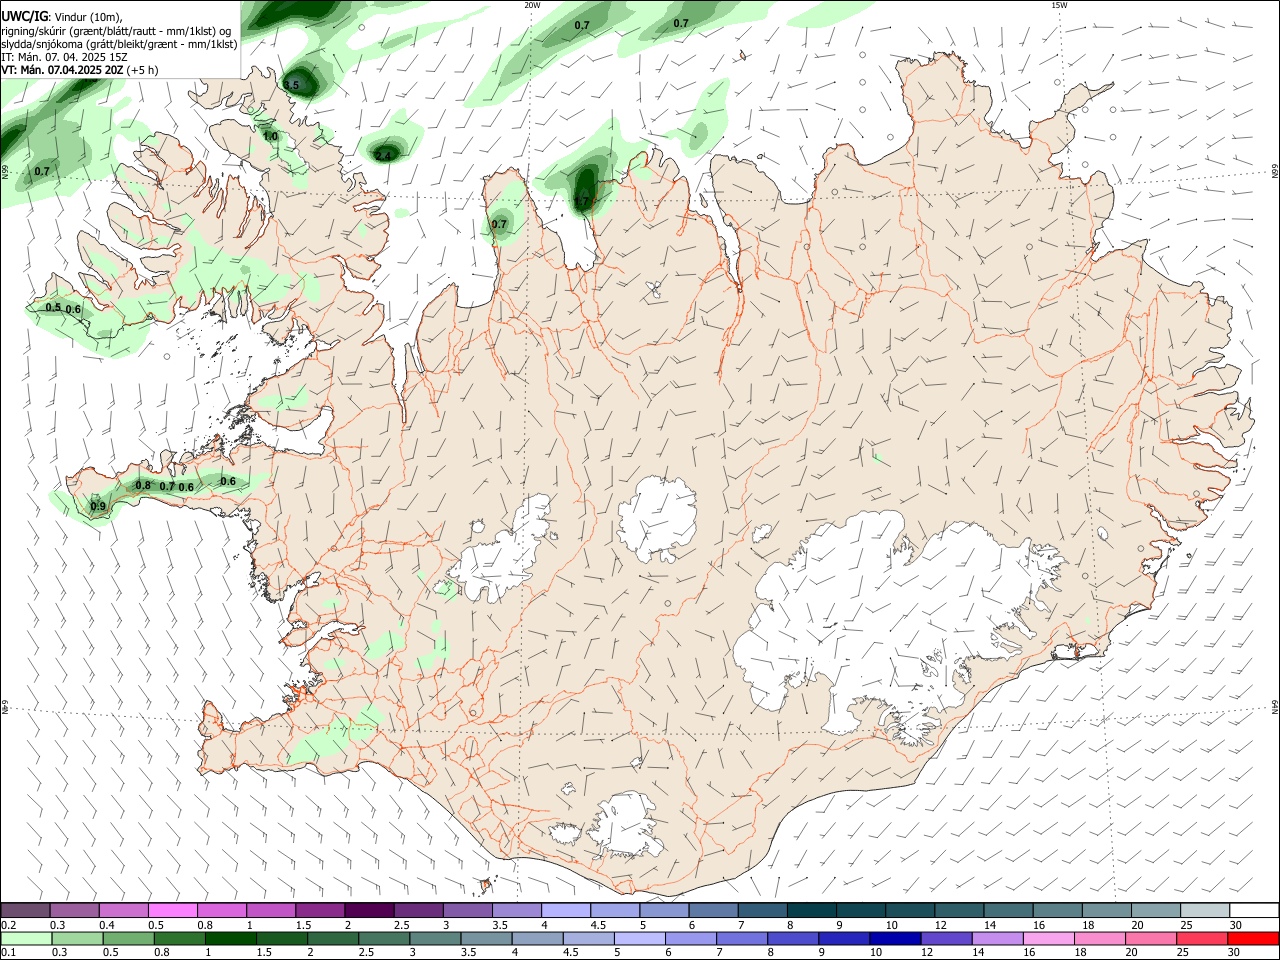Select the red-pink legend swatch labeled 25

(1201, 938)
